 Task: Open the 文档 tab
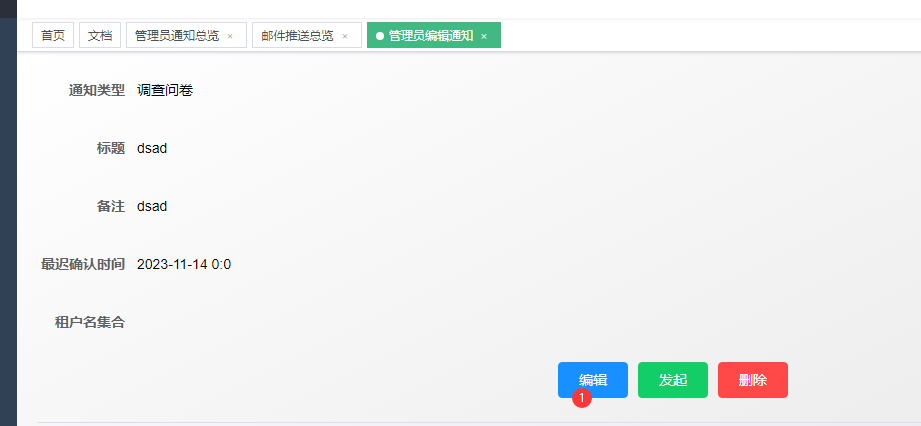click(100, 35)
